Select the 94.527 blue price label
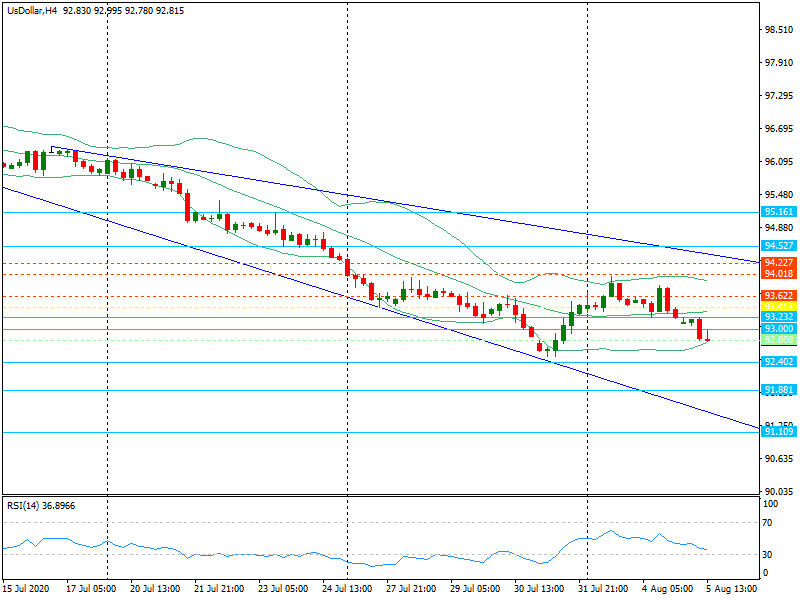800x600 pixels. pyautogui.click(x=778, y=245)
